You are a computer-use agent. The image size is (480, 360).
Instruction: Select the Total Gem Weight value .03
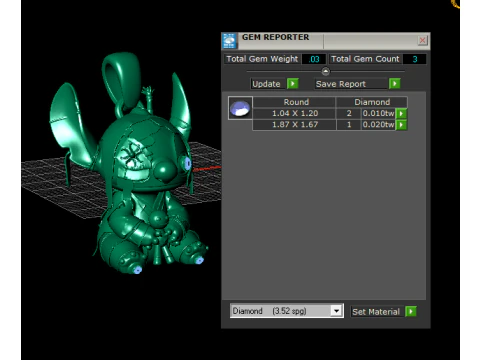click(x=314, y=59)
